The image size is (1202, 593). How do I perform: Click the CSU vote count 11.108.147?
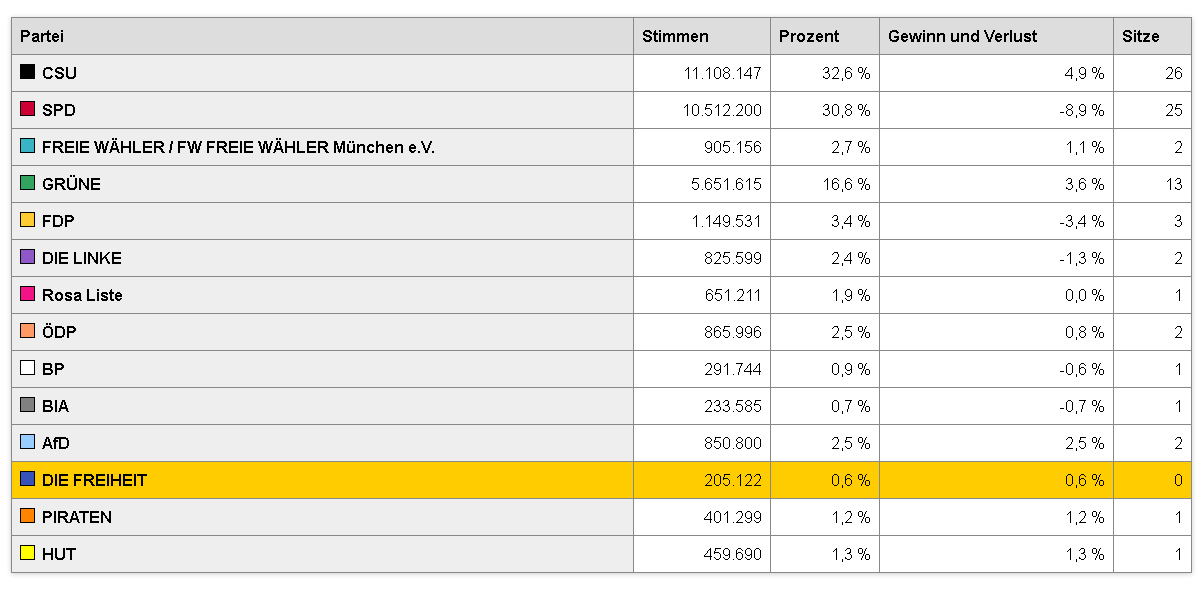point(722,73)
